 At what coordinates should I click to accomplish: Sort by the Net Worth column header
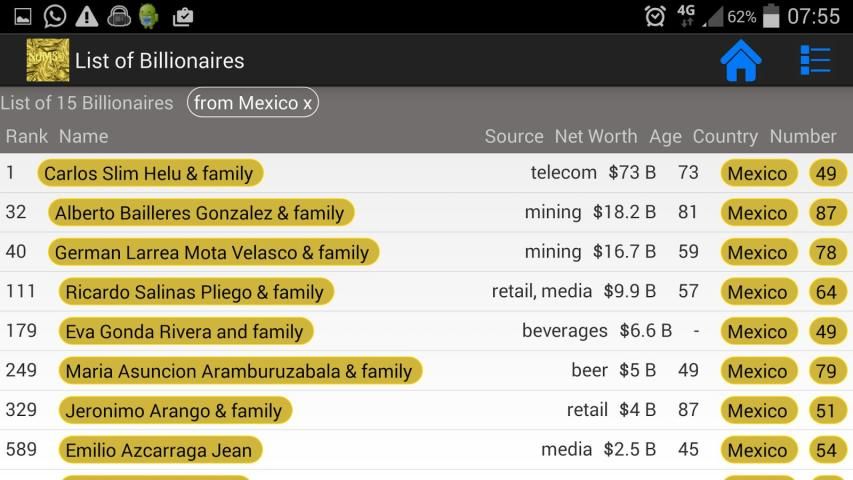(596, 136)
